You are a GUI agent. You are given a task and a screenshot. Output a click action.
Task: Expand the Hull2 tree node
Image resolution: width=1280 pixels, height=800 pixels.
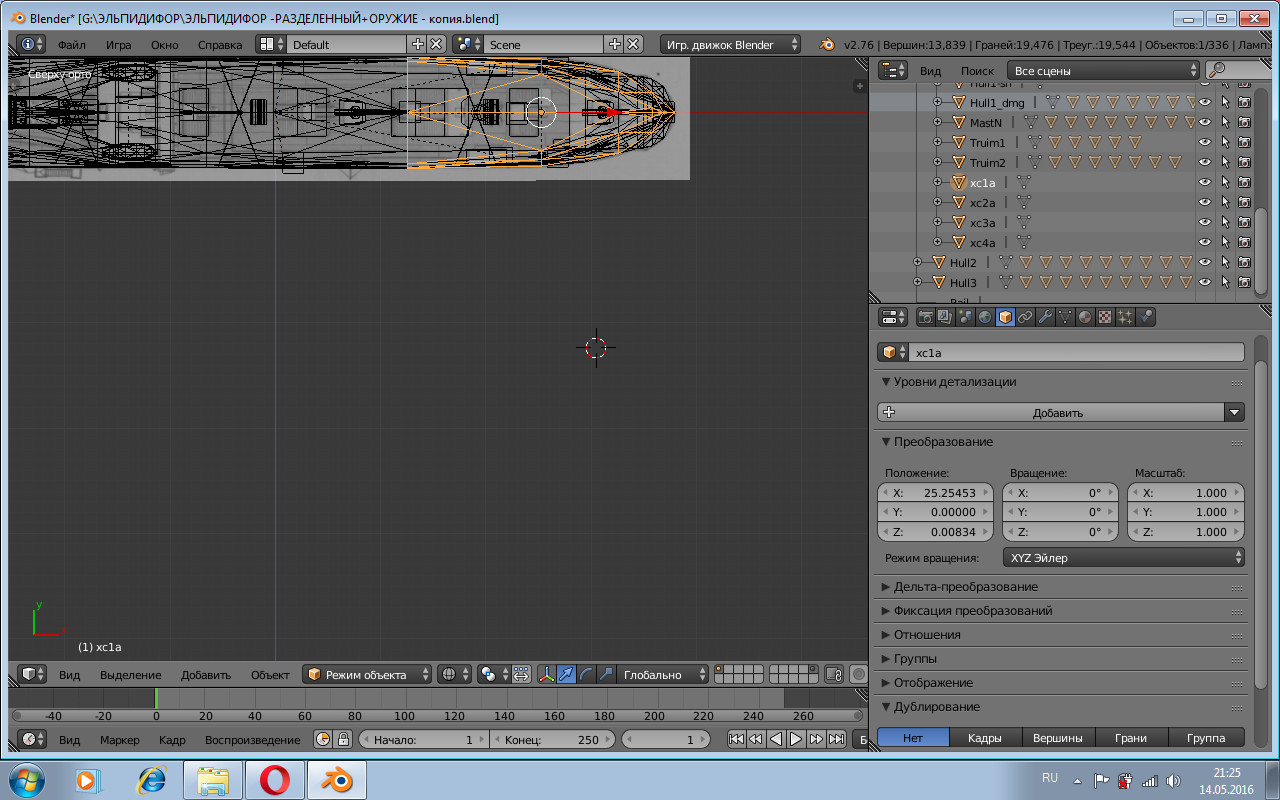click(918, 263)
